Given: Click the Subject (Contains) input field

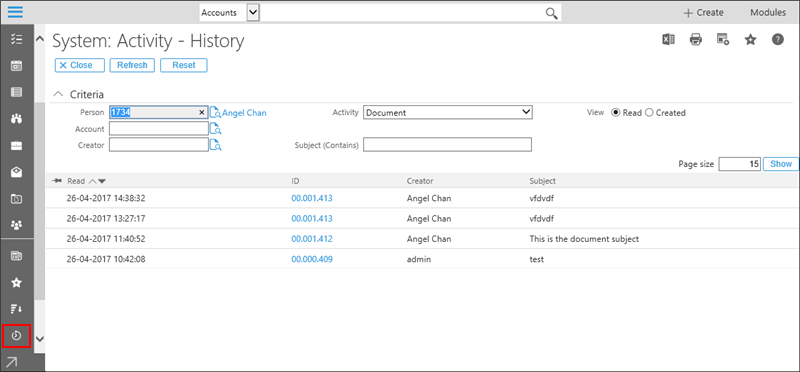Looking at the screenshot, I should pyautogui.click(x=447, y=145).
